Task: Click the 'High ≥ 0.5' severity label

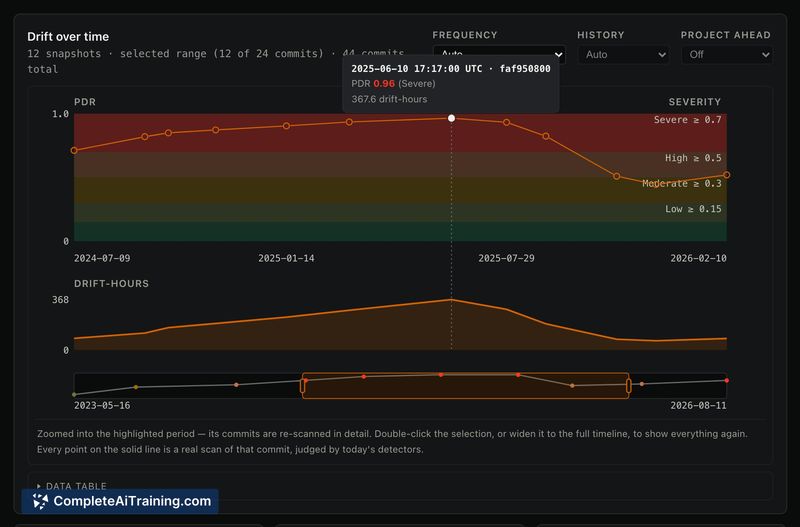Action: (x=693, y=158)
